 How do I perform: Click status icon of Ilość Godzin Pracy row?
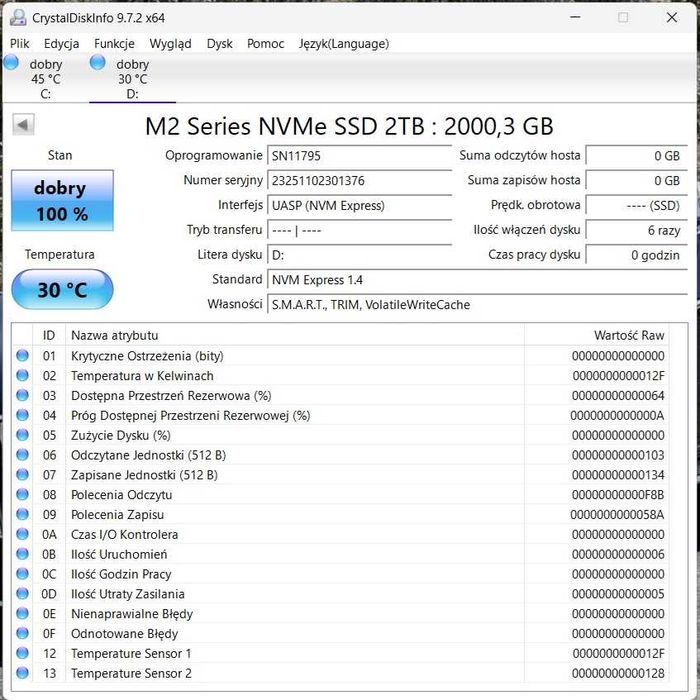(22, 574)
